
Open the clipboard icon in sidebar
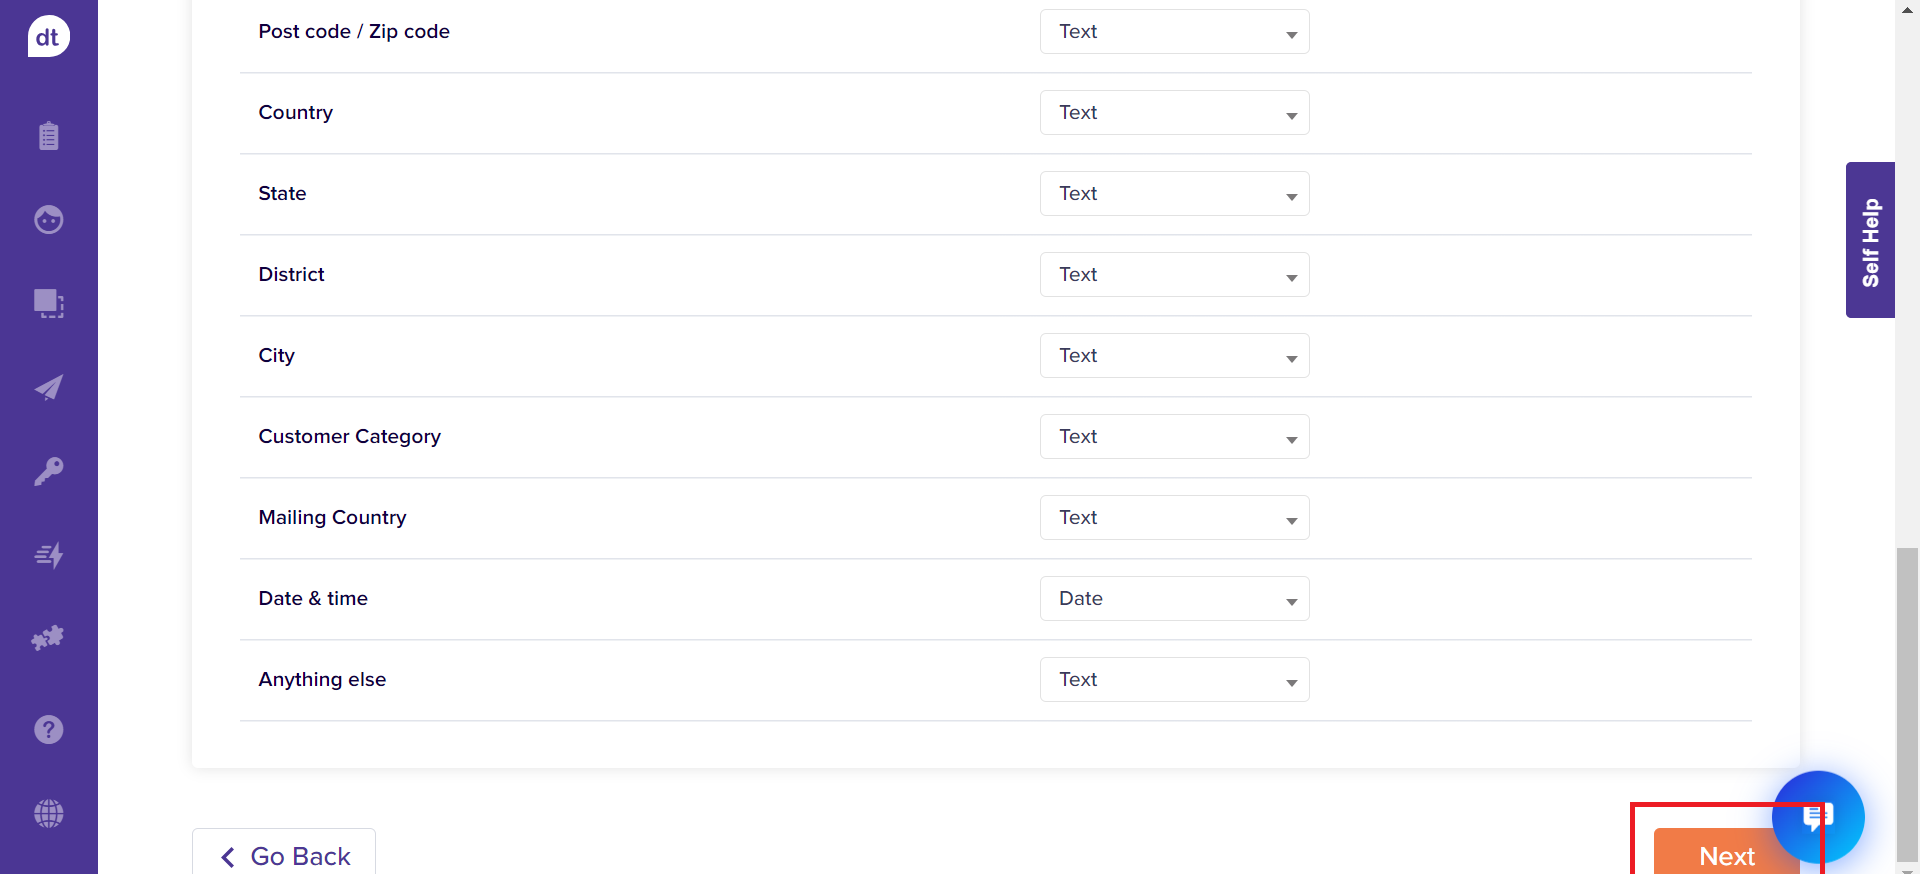click(x=48, y=136)
